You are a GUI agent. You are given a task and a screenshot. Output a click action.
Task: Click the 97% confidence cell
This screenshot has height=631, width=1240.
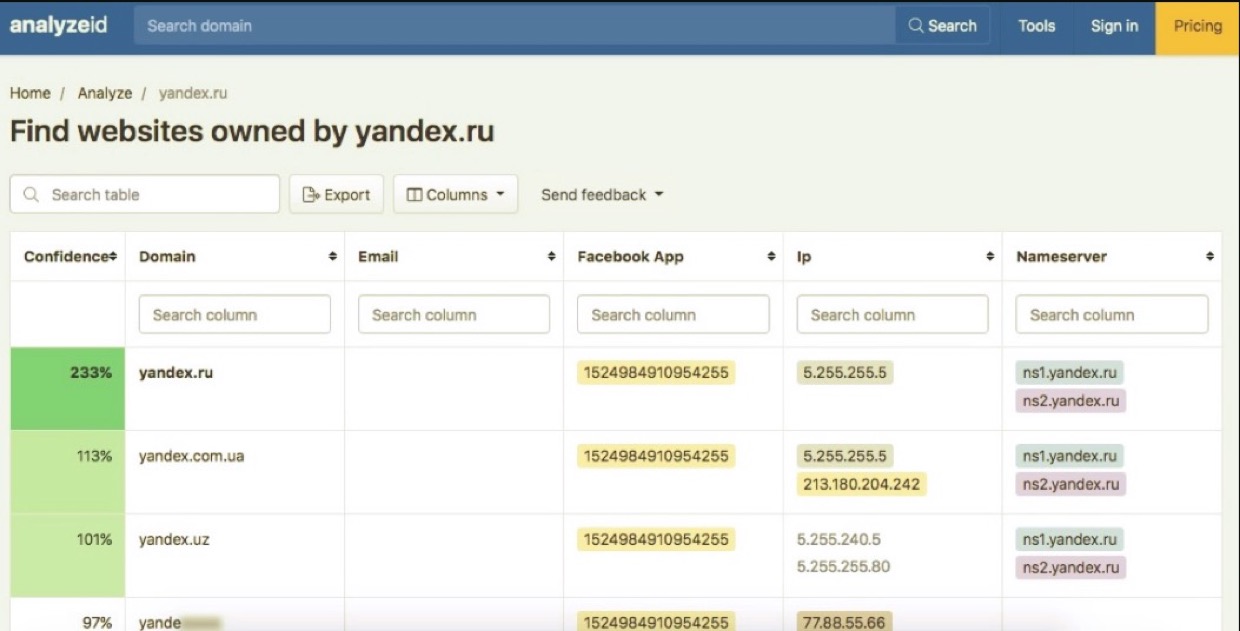(68, 614)
